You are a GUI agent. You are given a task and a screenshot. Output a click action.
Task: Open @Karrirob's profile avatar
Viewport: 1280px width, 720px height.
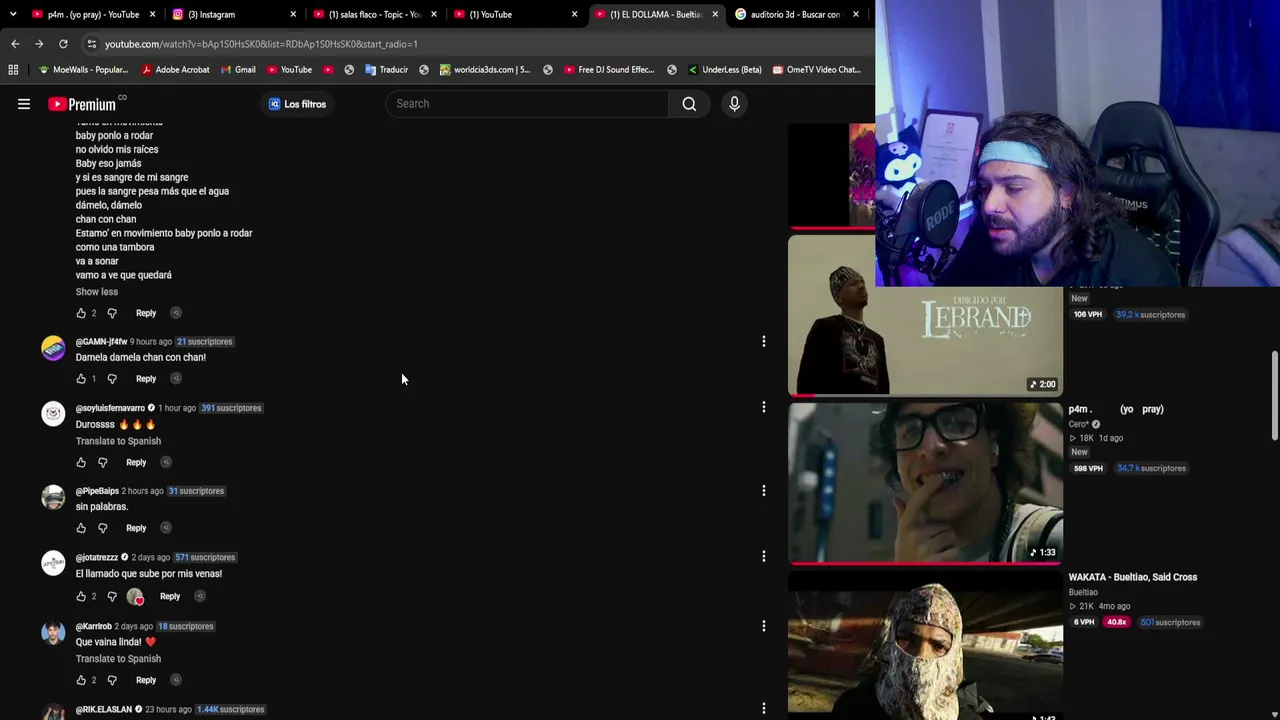53,632
